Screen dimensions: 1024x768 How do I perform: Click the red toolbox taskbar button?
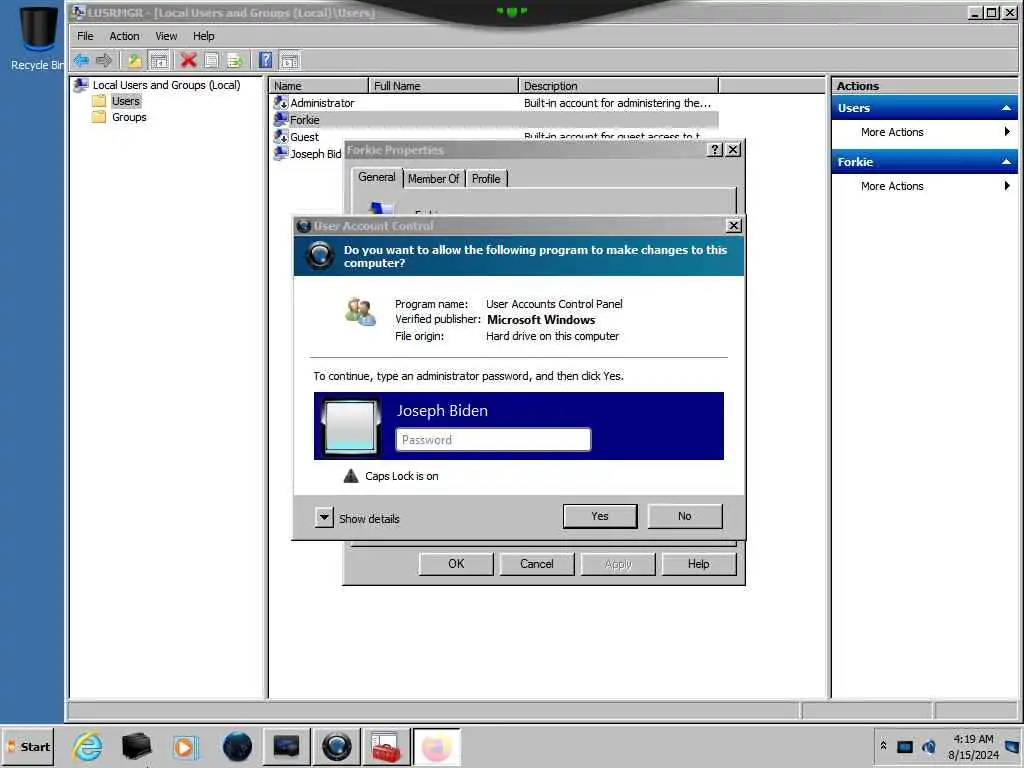386,746
